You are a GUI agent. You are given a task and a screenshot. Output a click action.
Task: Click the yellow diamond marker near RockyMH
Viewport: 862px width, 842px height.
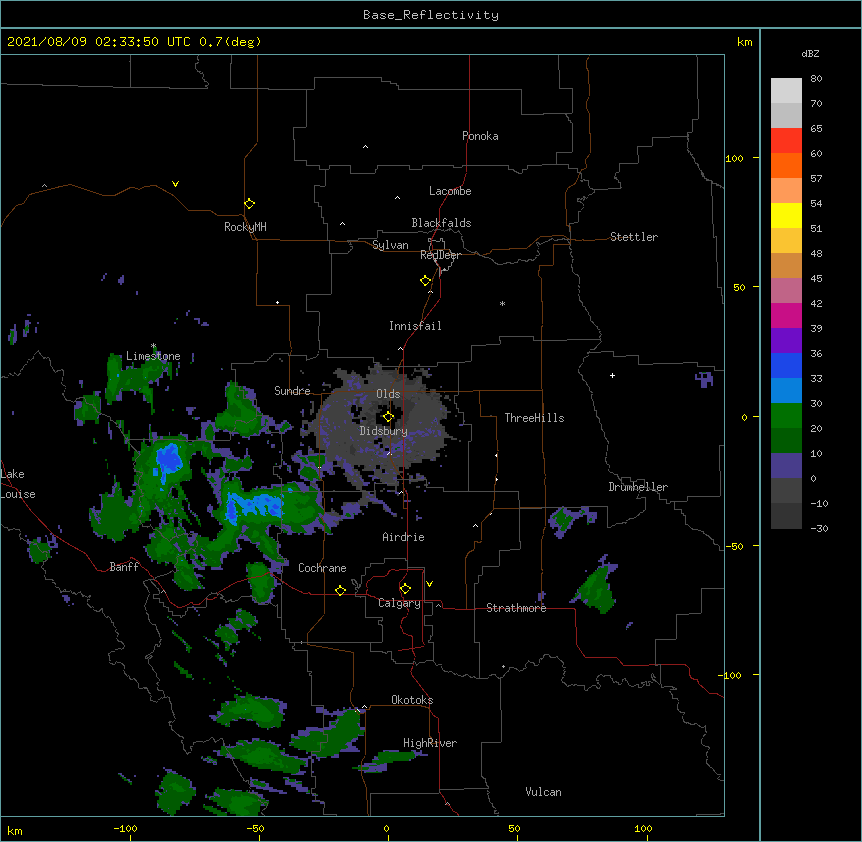(x=250, y=204)
